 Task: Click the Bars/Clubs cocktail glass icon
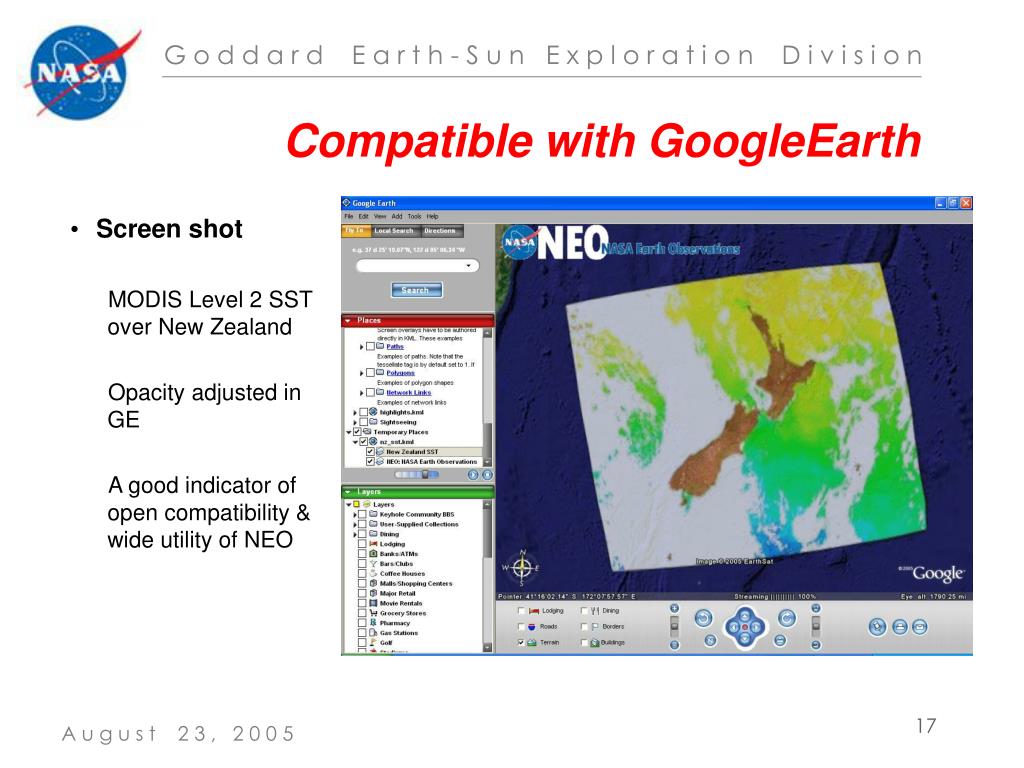(374, 564)
